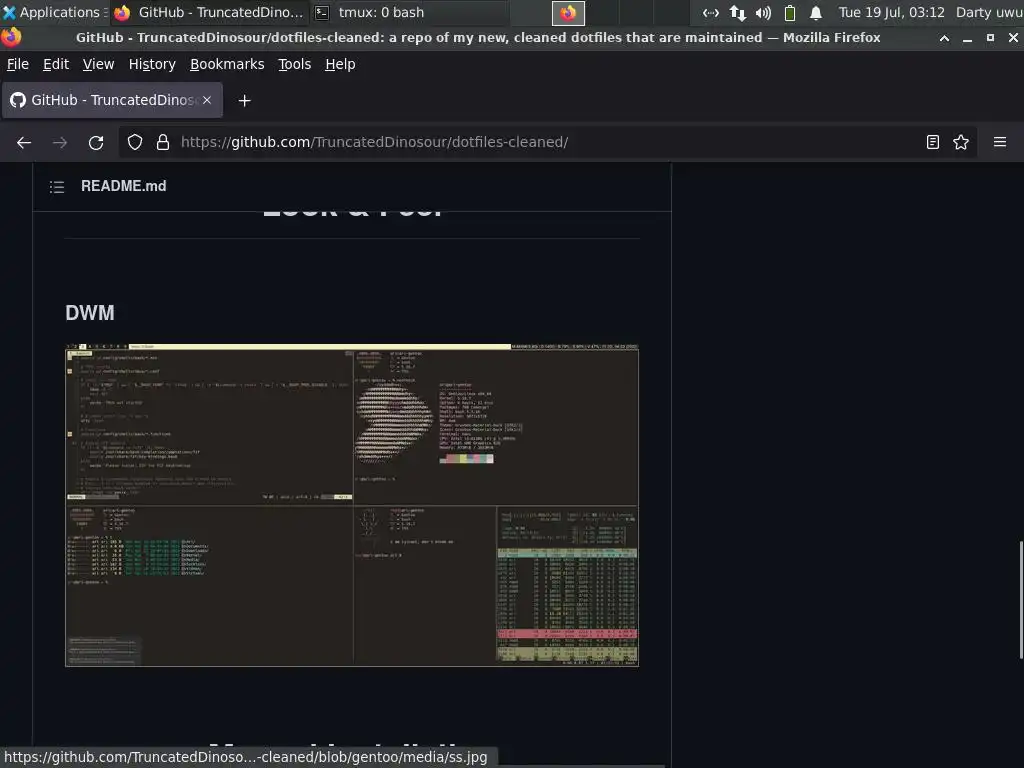
Task: Open the DWM screenshot image
Action: (352, 505)
